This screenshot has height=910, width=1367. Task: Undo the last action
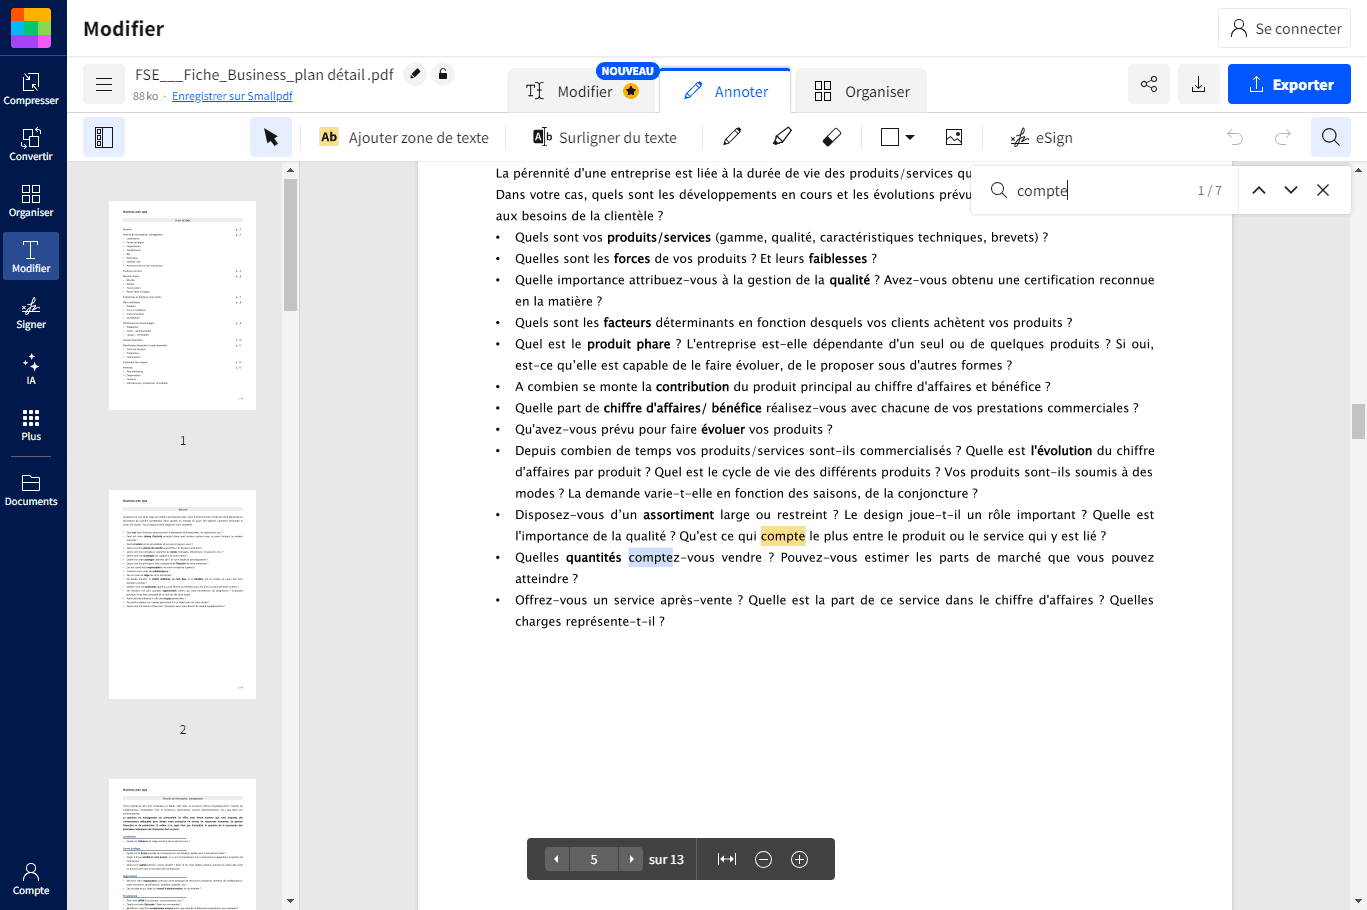[1235, 137]
